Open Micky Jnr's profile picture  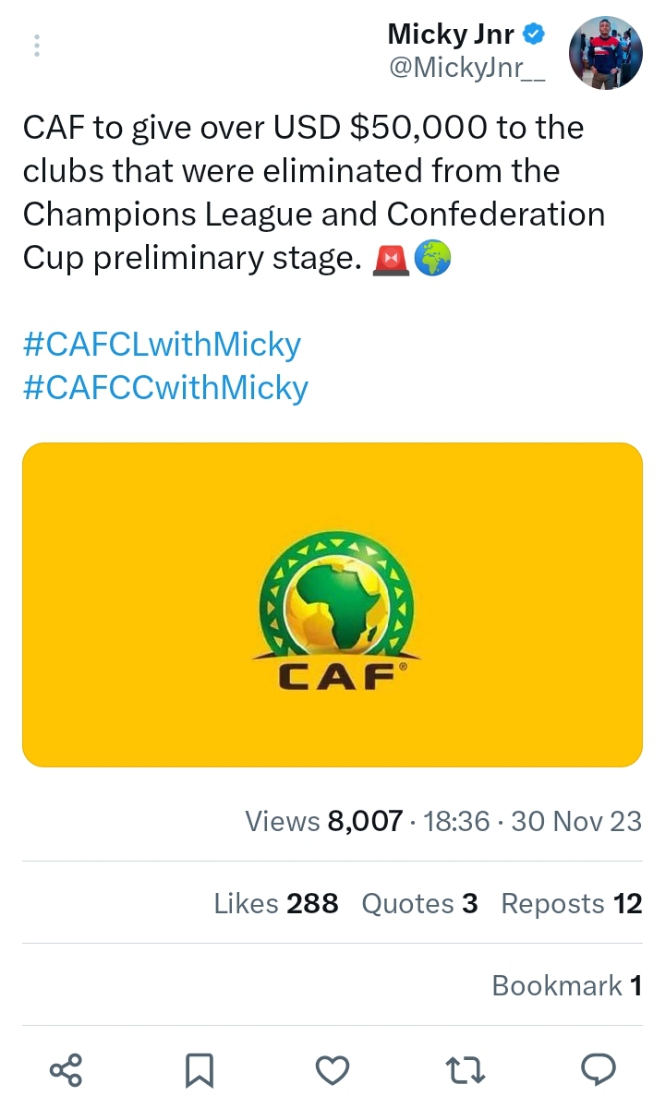coord(606,52)
